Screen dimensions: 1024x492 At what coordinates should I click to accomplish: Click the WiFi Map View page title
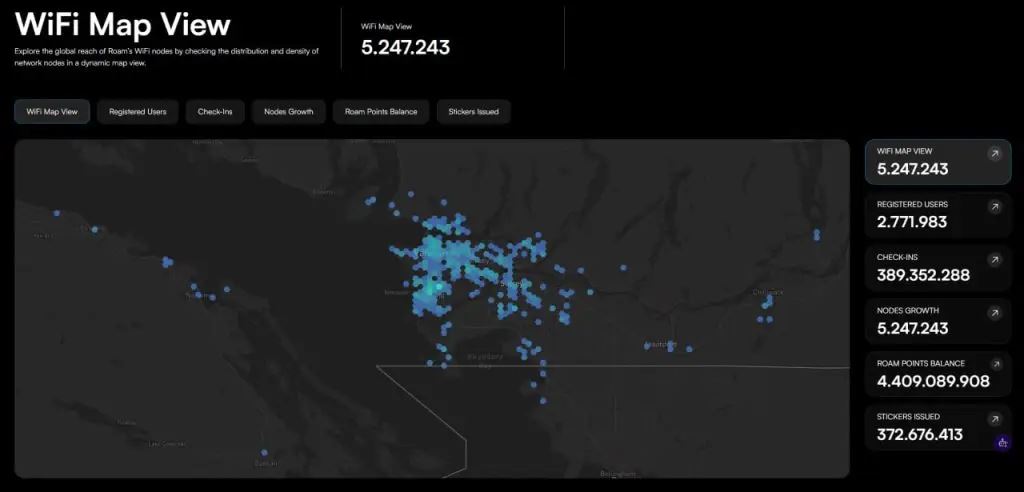pos(123,25)
